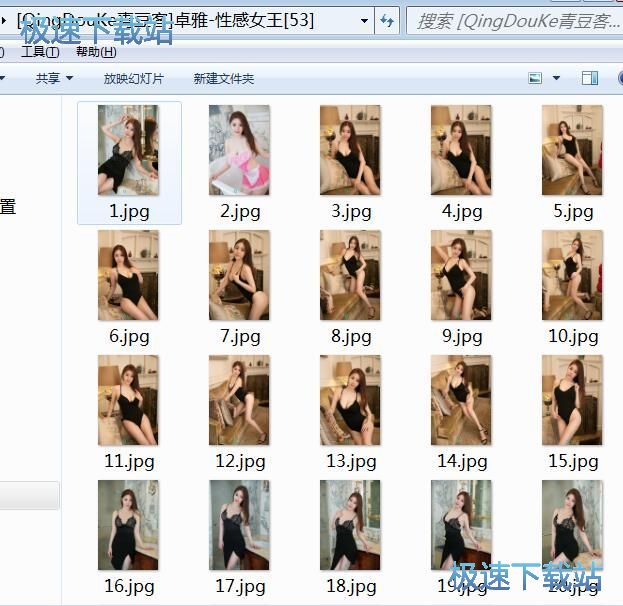
Task: Click the file name 10.jpg
Action: pos(573,337)
